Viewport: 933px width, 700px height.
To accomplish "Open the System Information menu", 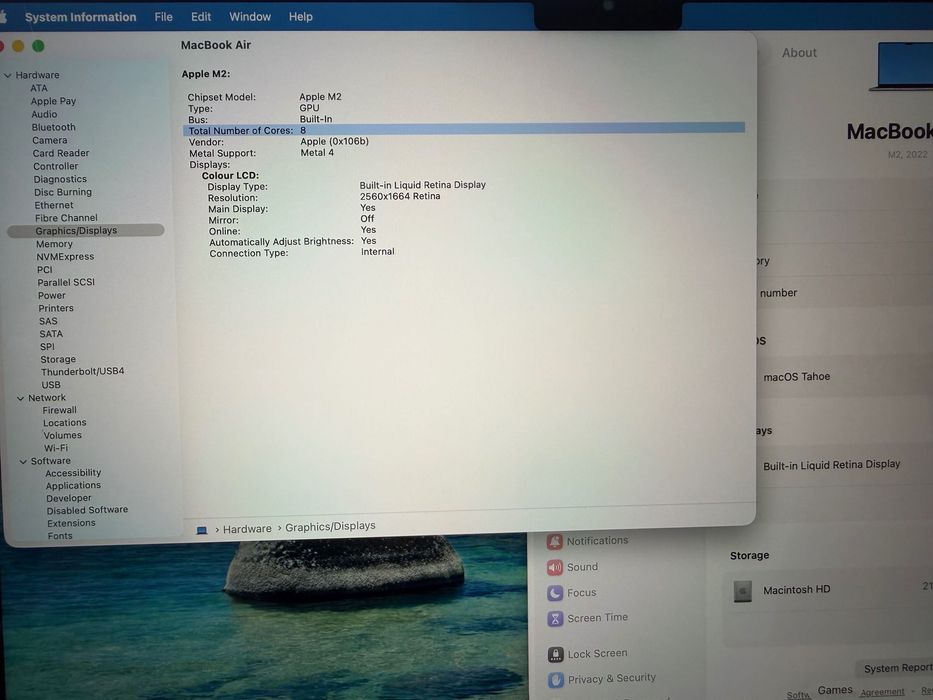I will [80, 17].
